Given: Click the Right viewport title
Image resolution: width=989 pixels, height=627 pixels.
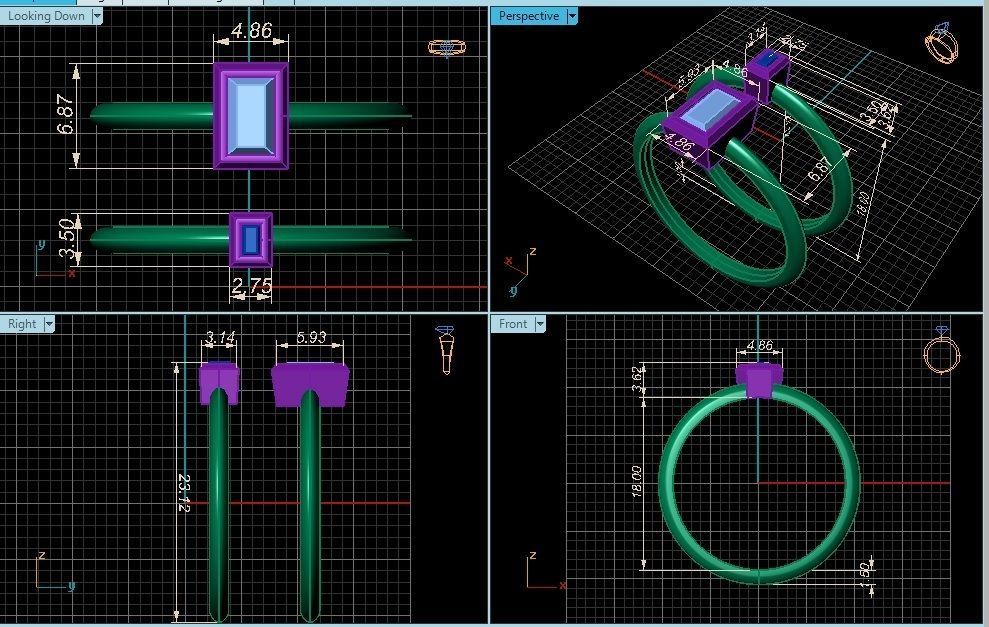Looking at the screenshot, I should tap(22, 324).
